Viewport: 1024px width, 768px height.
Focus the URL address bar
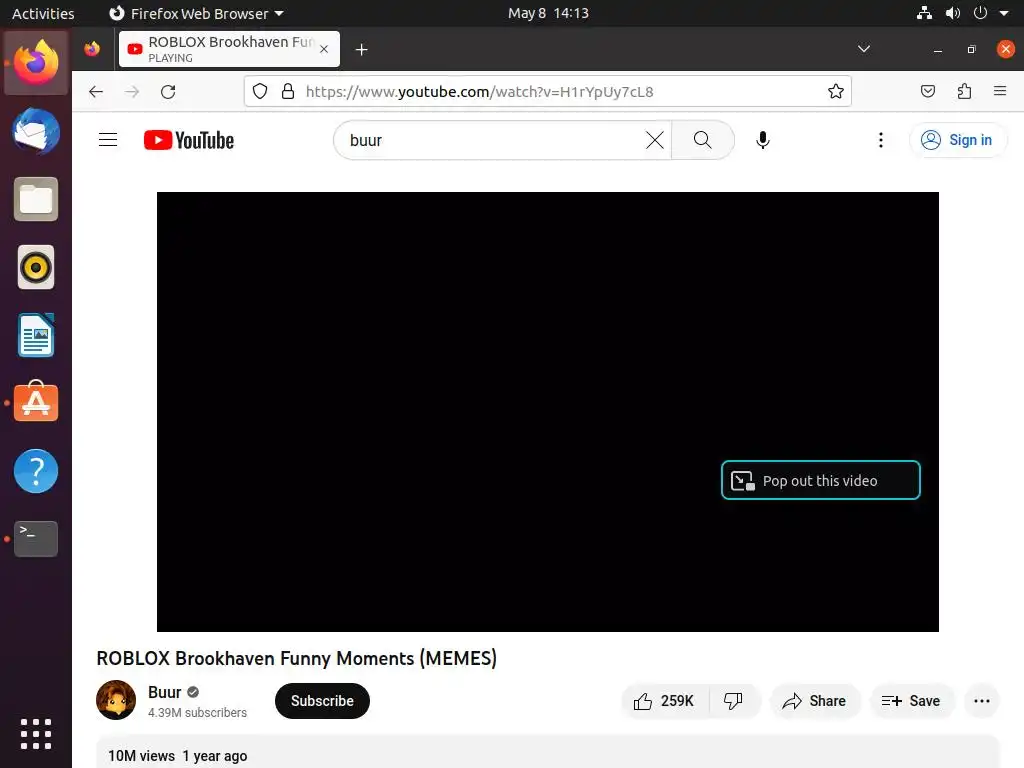click(x=549, y=91)
